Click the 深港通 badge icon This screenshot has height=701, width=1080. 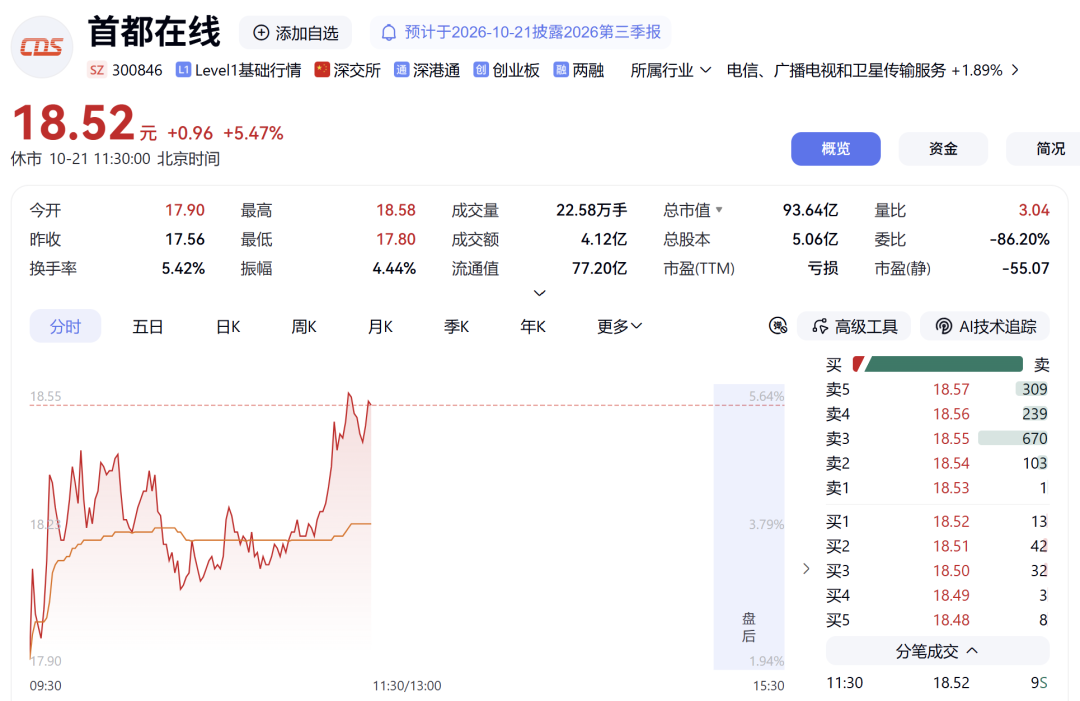(x=401, y=70)
